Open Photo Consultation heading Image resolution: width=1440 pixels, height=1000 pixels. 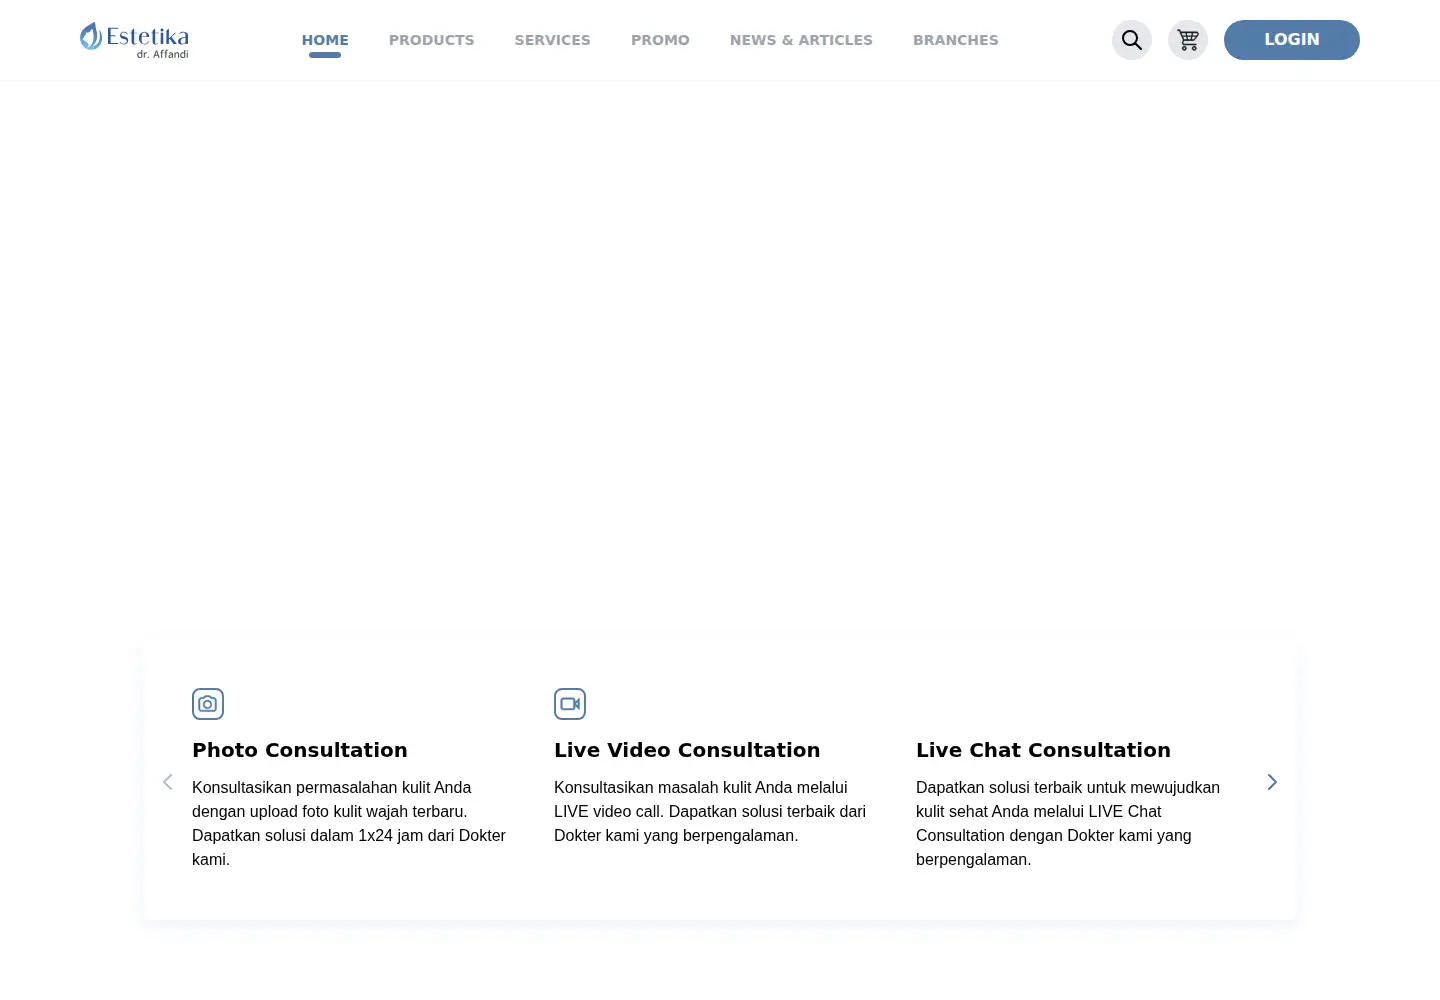300,750
